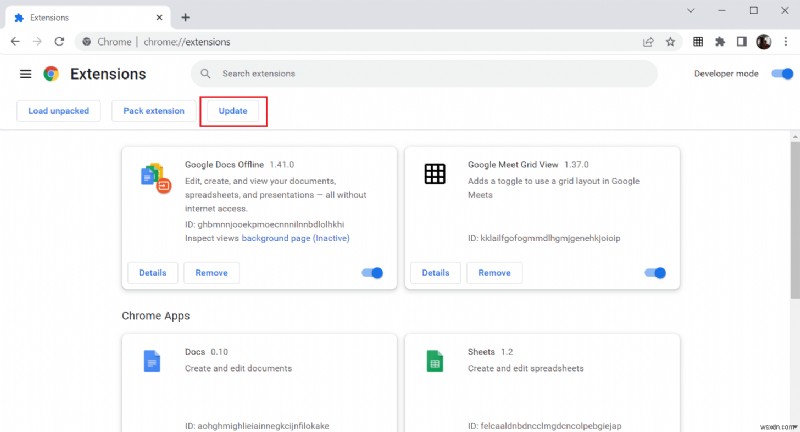Click the Update button
The image size is (800, 432).
(233, 111)
